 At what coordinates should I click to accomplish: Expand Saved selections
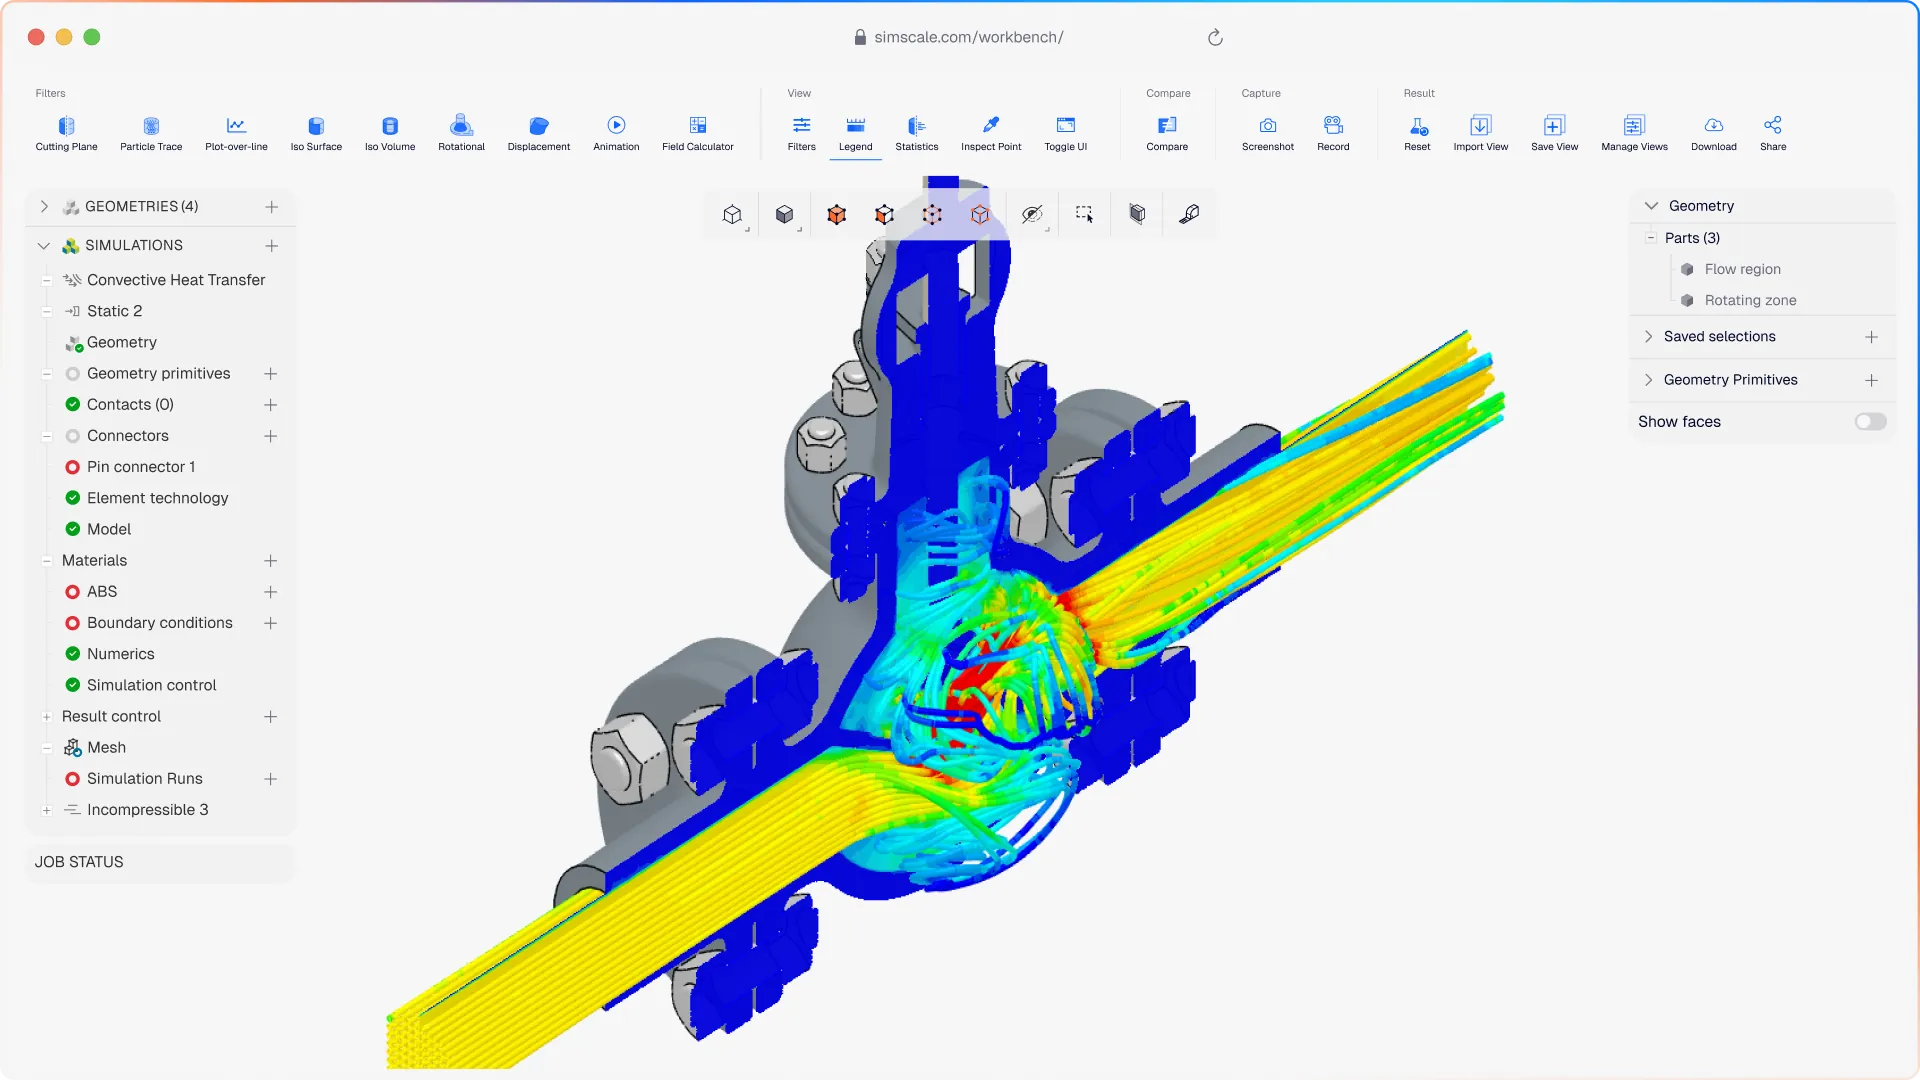(x=1649, y=337)
